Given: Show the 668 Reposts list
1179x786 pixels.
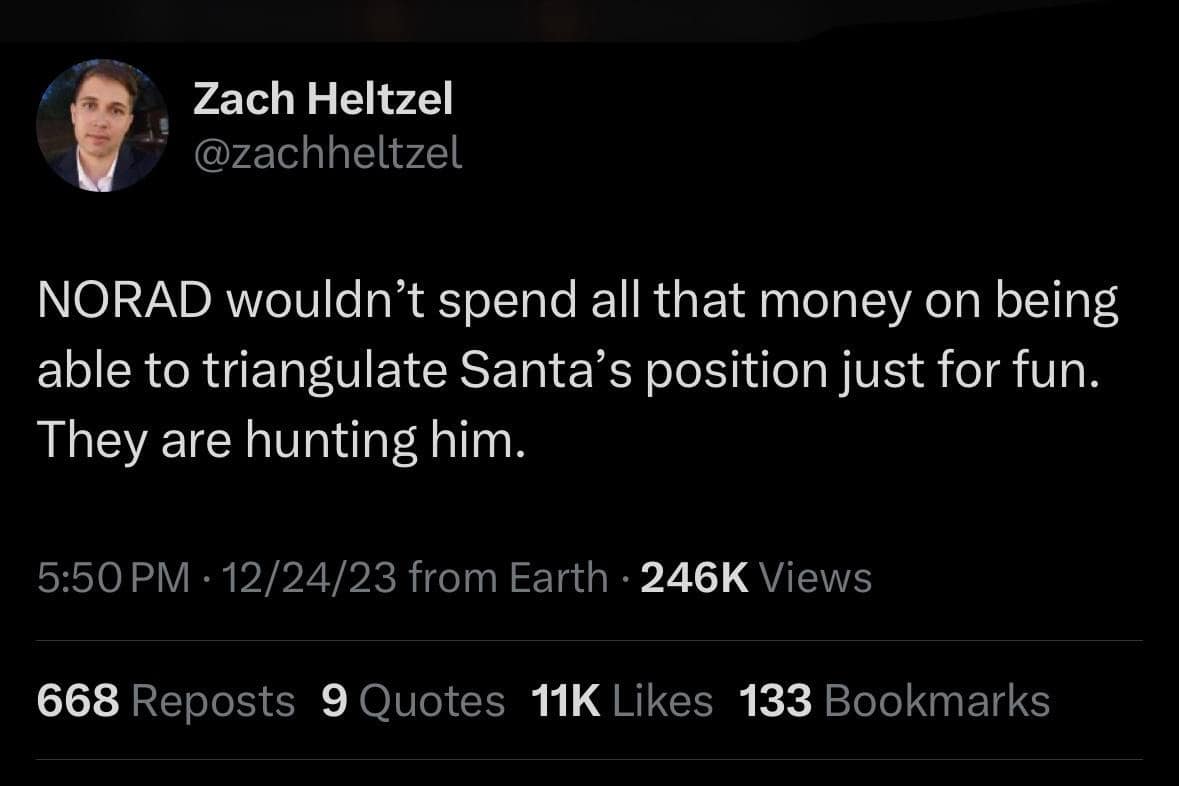Looking at the screenshot, I should [166, 701].
